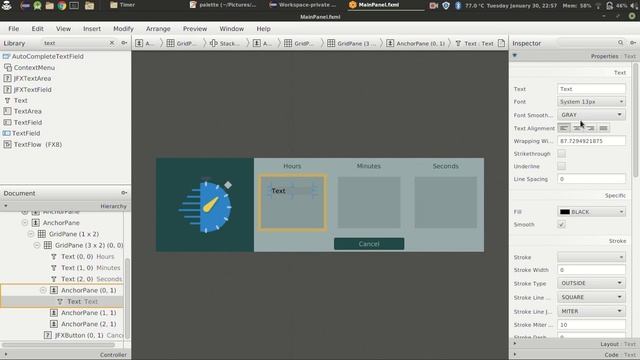Click the Text : Text breadcrumb
Viewport: 640px width, 360px height.
tap(474, 43)
